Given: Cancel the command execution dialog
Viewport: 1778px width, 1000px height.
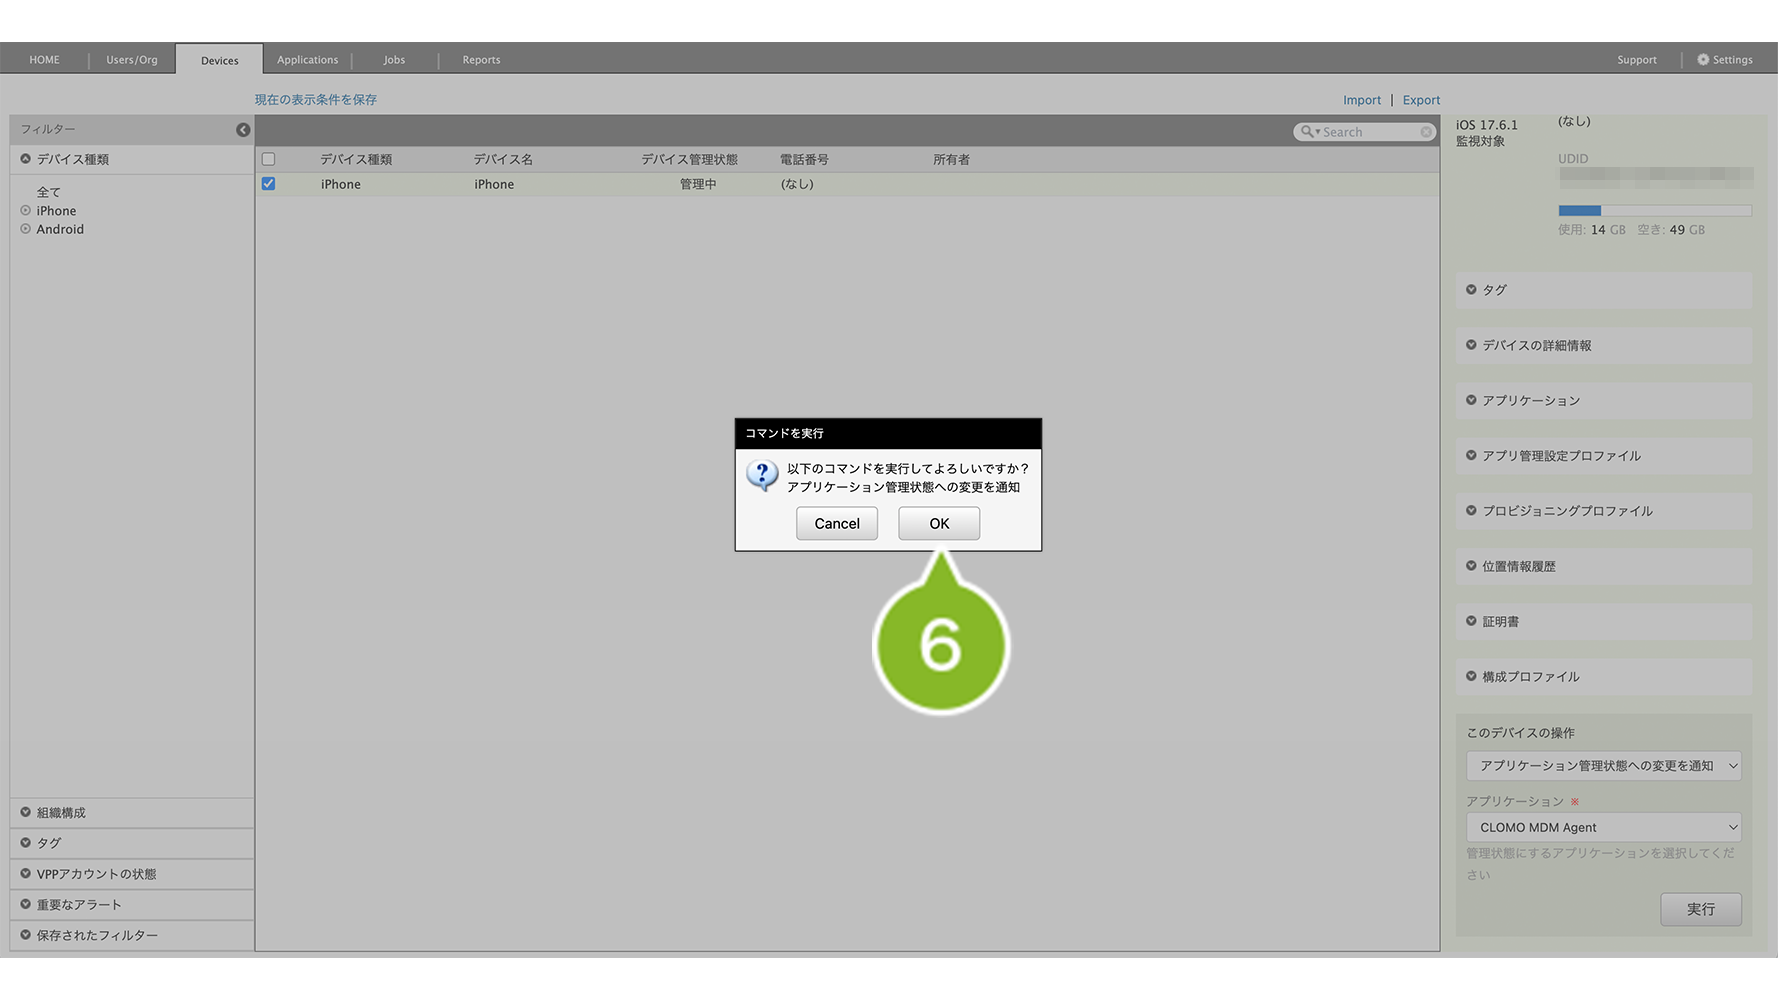Looking at the screenshot, I should pyautogui.click(x=836, y=524).
